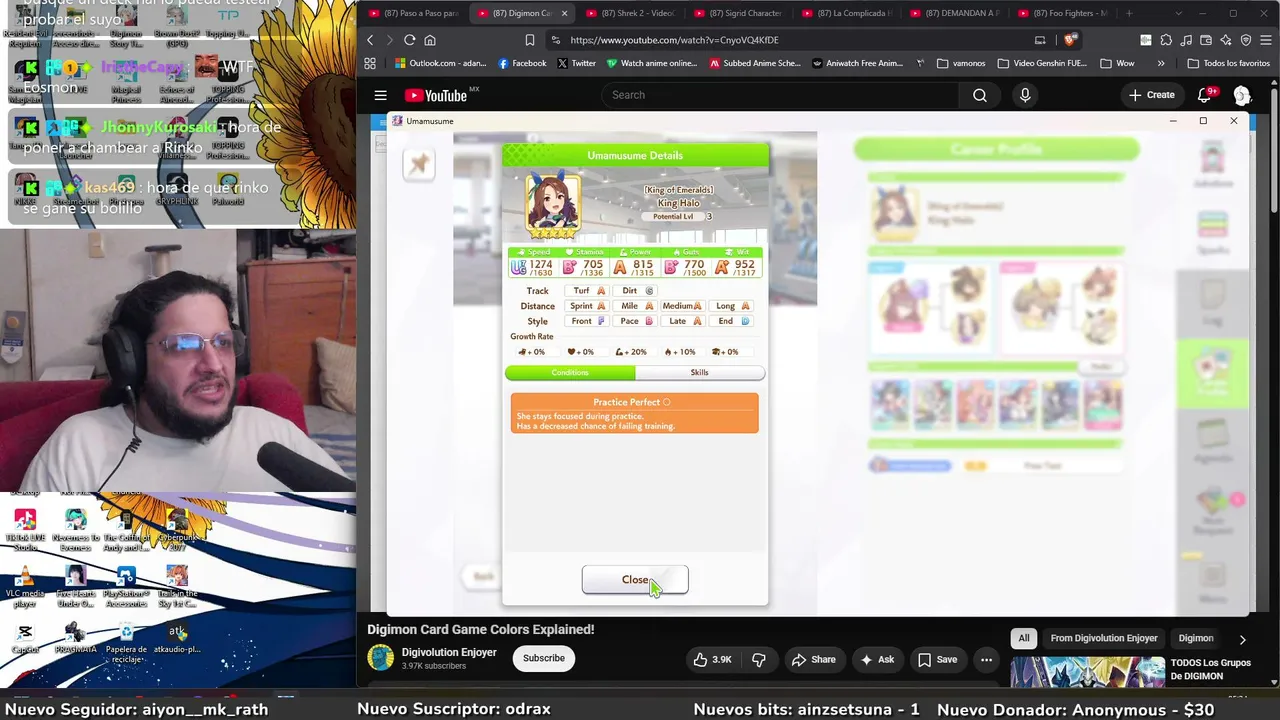Go back in the browser
The width and height of the screenshot is (1280, 720).
[x=370, y=40]
